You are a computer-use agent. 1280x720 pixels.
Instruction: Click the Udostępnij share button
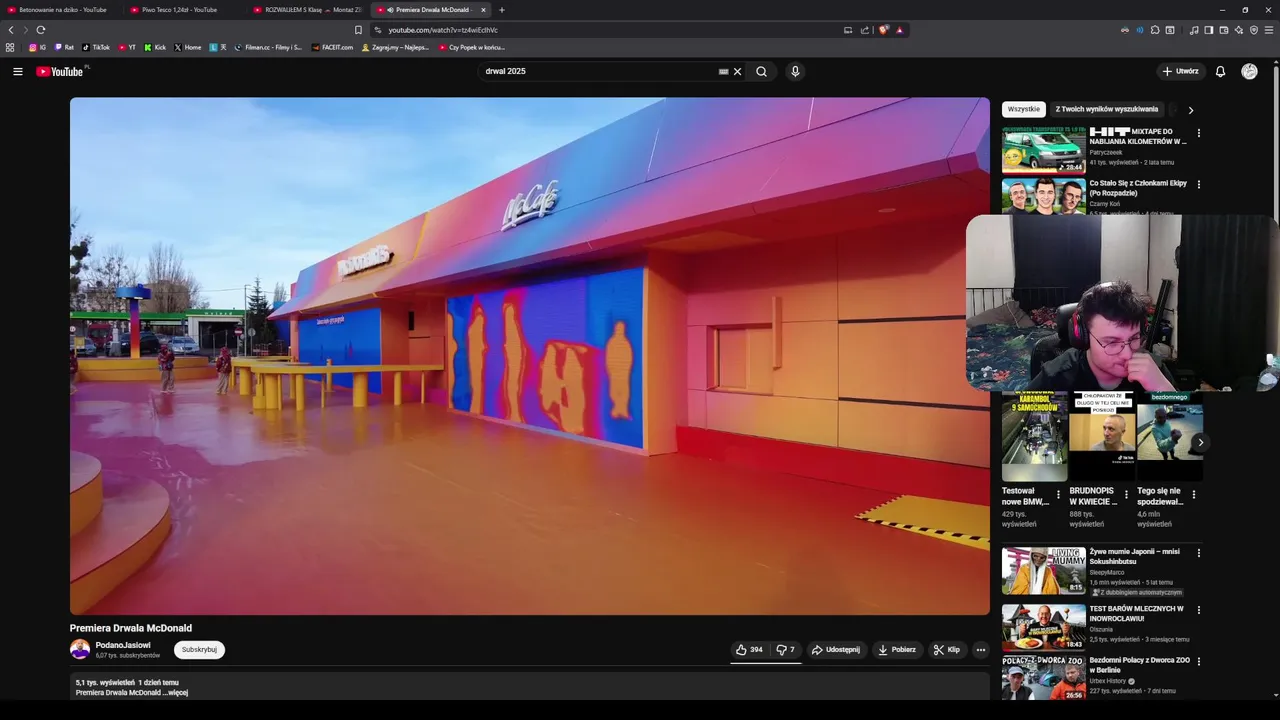pyautogui.click(x=836, y=649)
